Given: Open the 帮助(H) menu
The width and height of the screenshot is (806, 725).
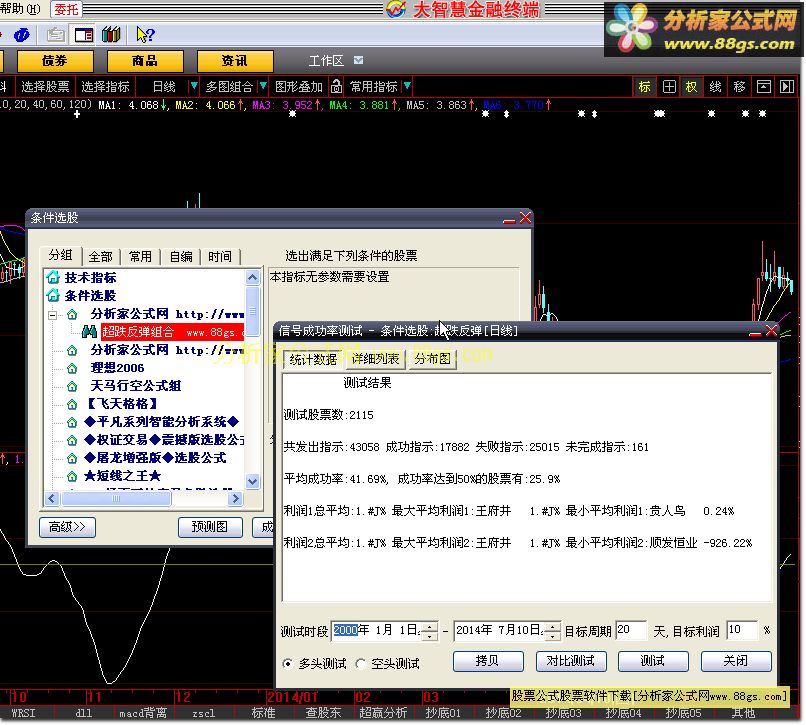Looking at the screenshot, I should (21, 8).
